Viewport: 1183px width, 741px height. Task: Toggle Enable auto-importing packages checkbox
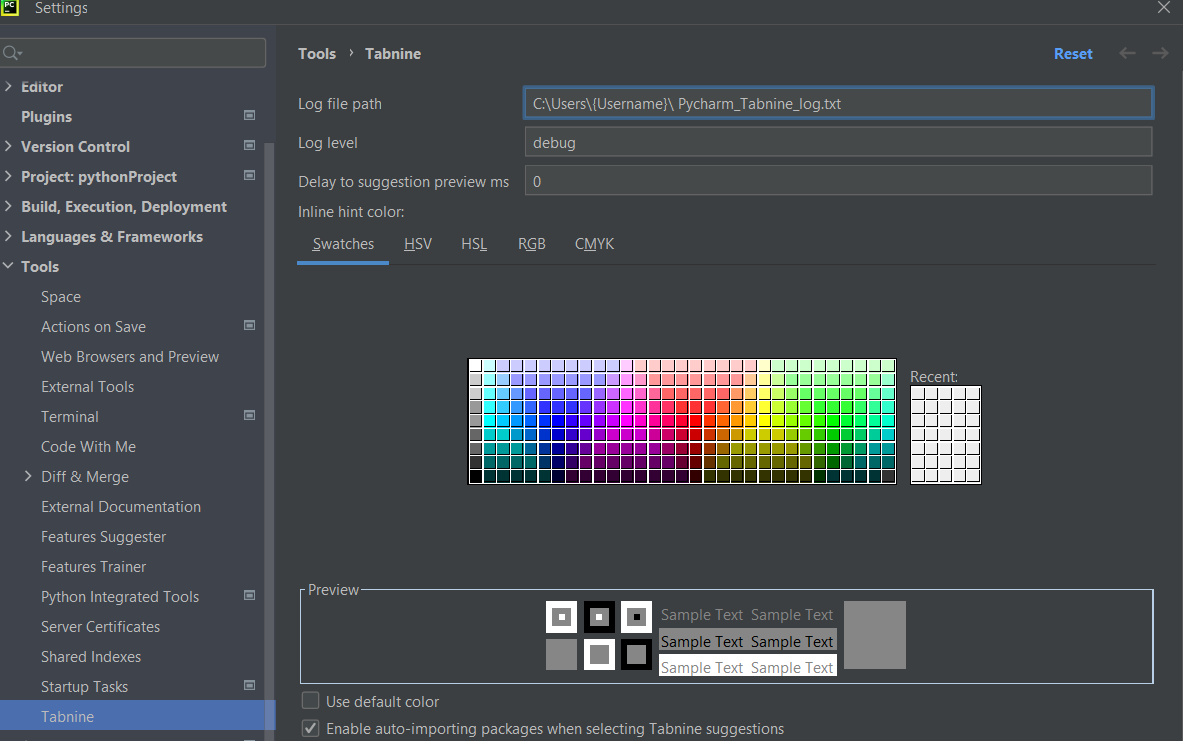tap(310, 728)
